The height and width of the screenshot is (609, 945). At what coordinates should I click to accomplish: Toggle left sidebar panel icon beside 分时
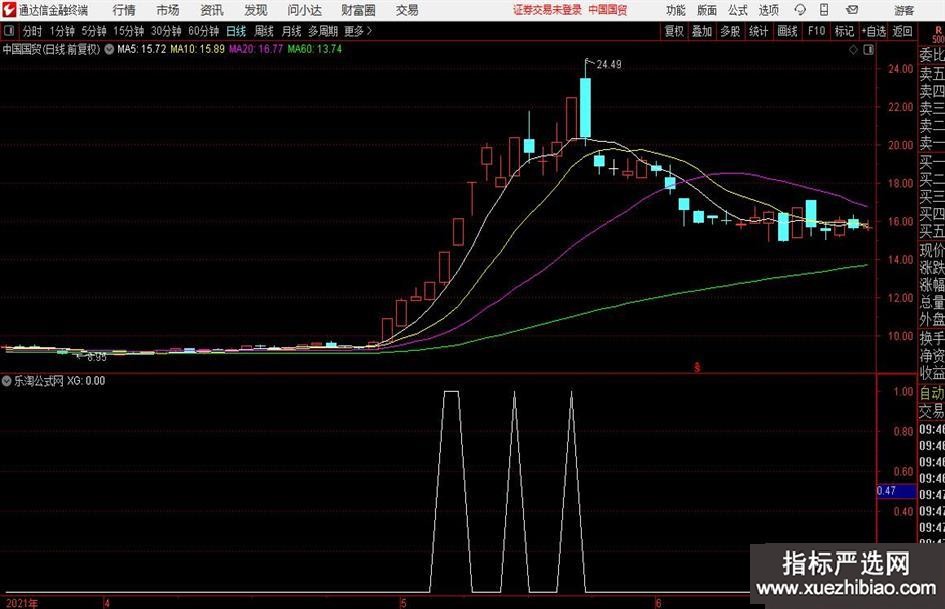tap(9, 31)
